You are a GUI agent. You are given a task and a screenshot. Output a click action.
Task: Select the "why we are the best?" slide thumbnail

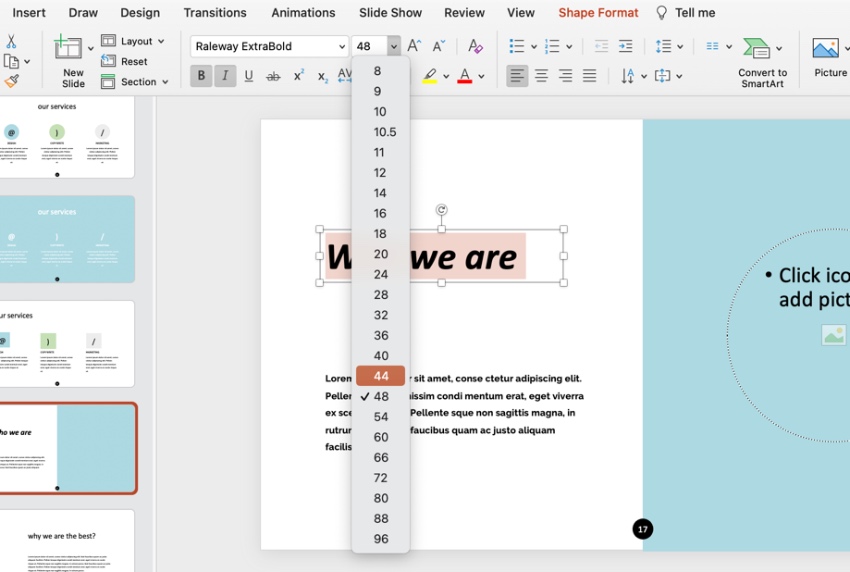tap(68, 540)
